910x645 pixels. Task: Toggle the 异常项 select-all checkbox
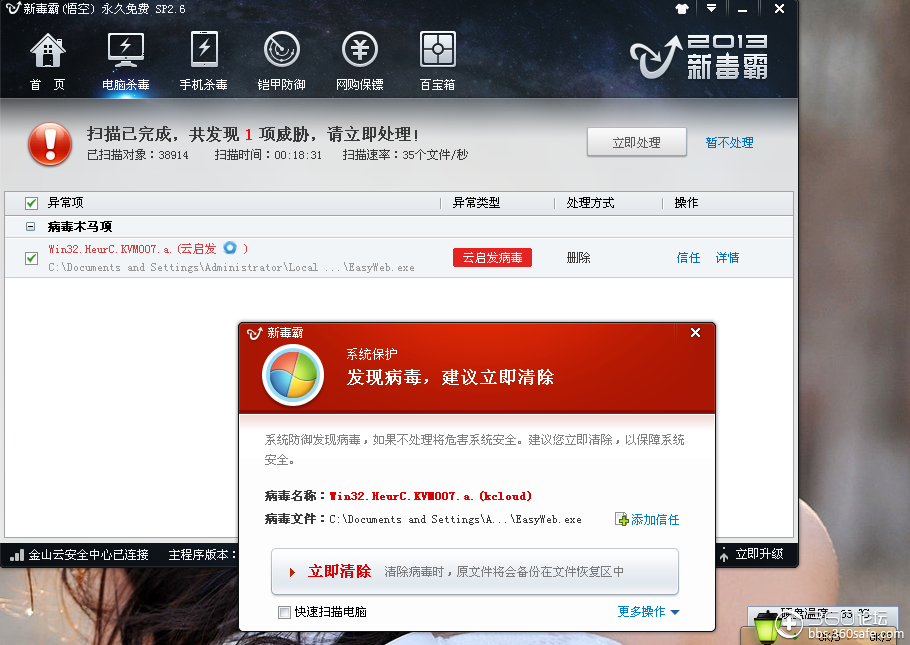31,203
